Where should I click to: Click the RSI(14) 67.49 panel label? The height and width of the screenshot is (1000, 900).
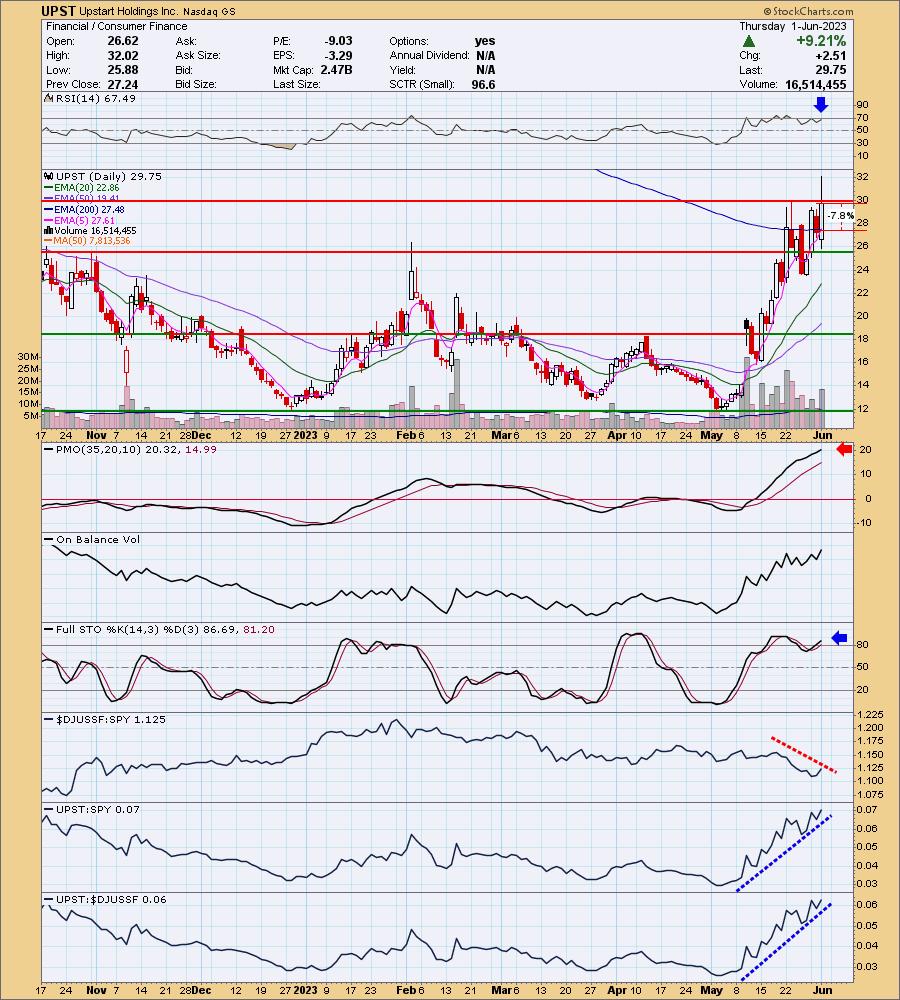click(95, 98)
